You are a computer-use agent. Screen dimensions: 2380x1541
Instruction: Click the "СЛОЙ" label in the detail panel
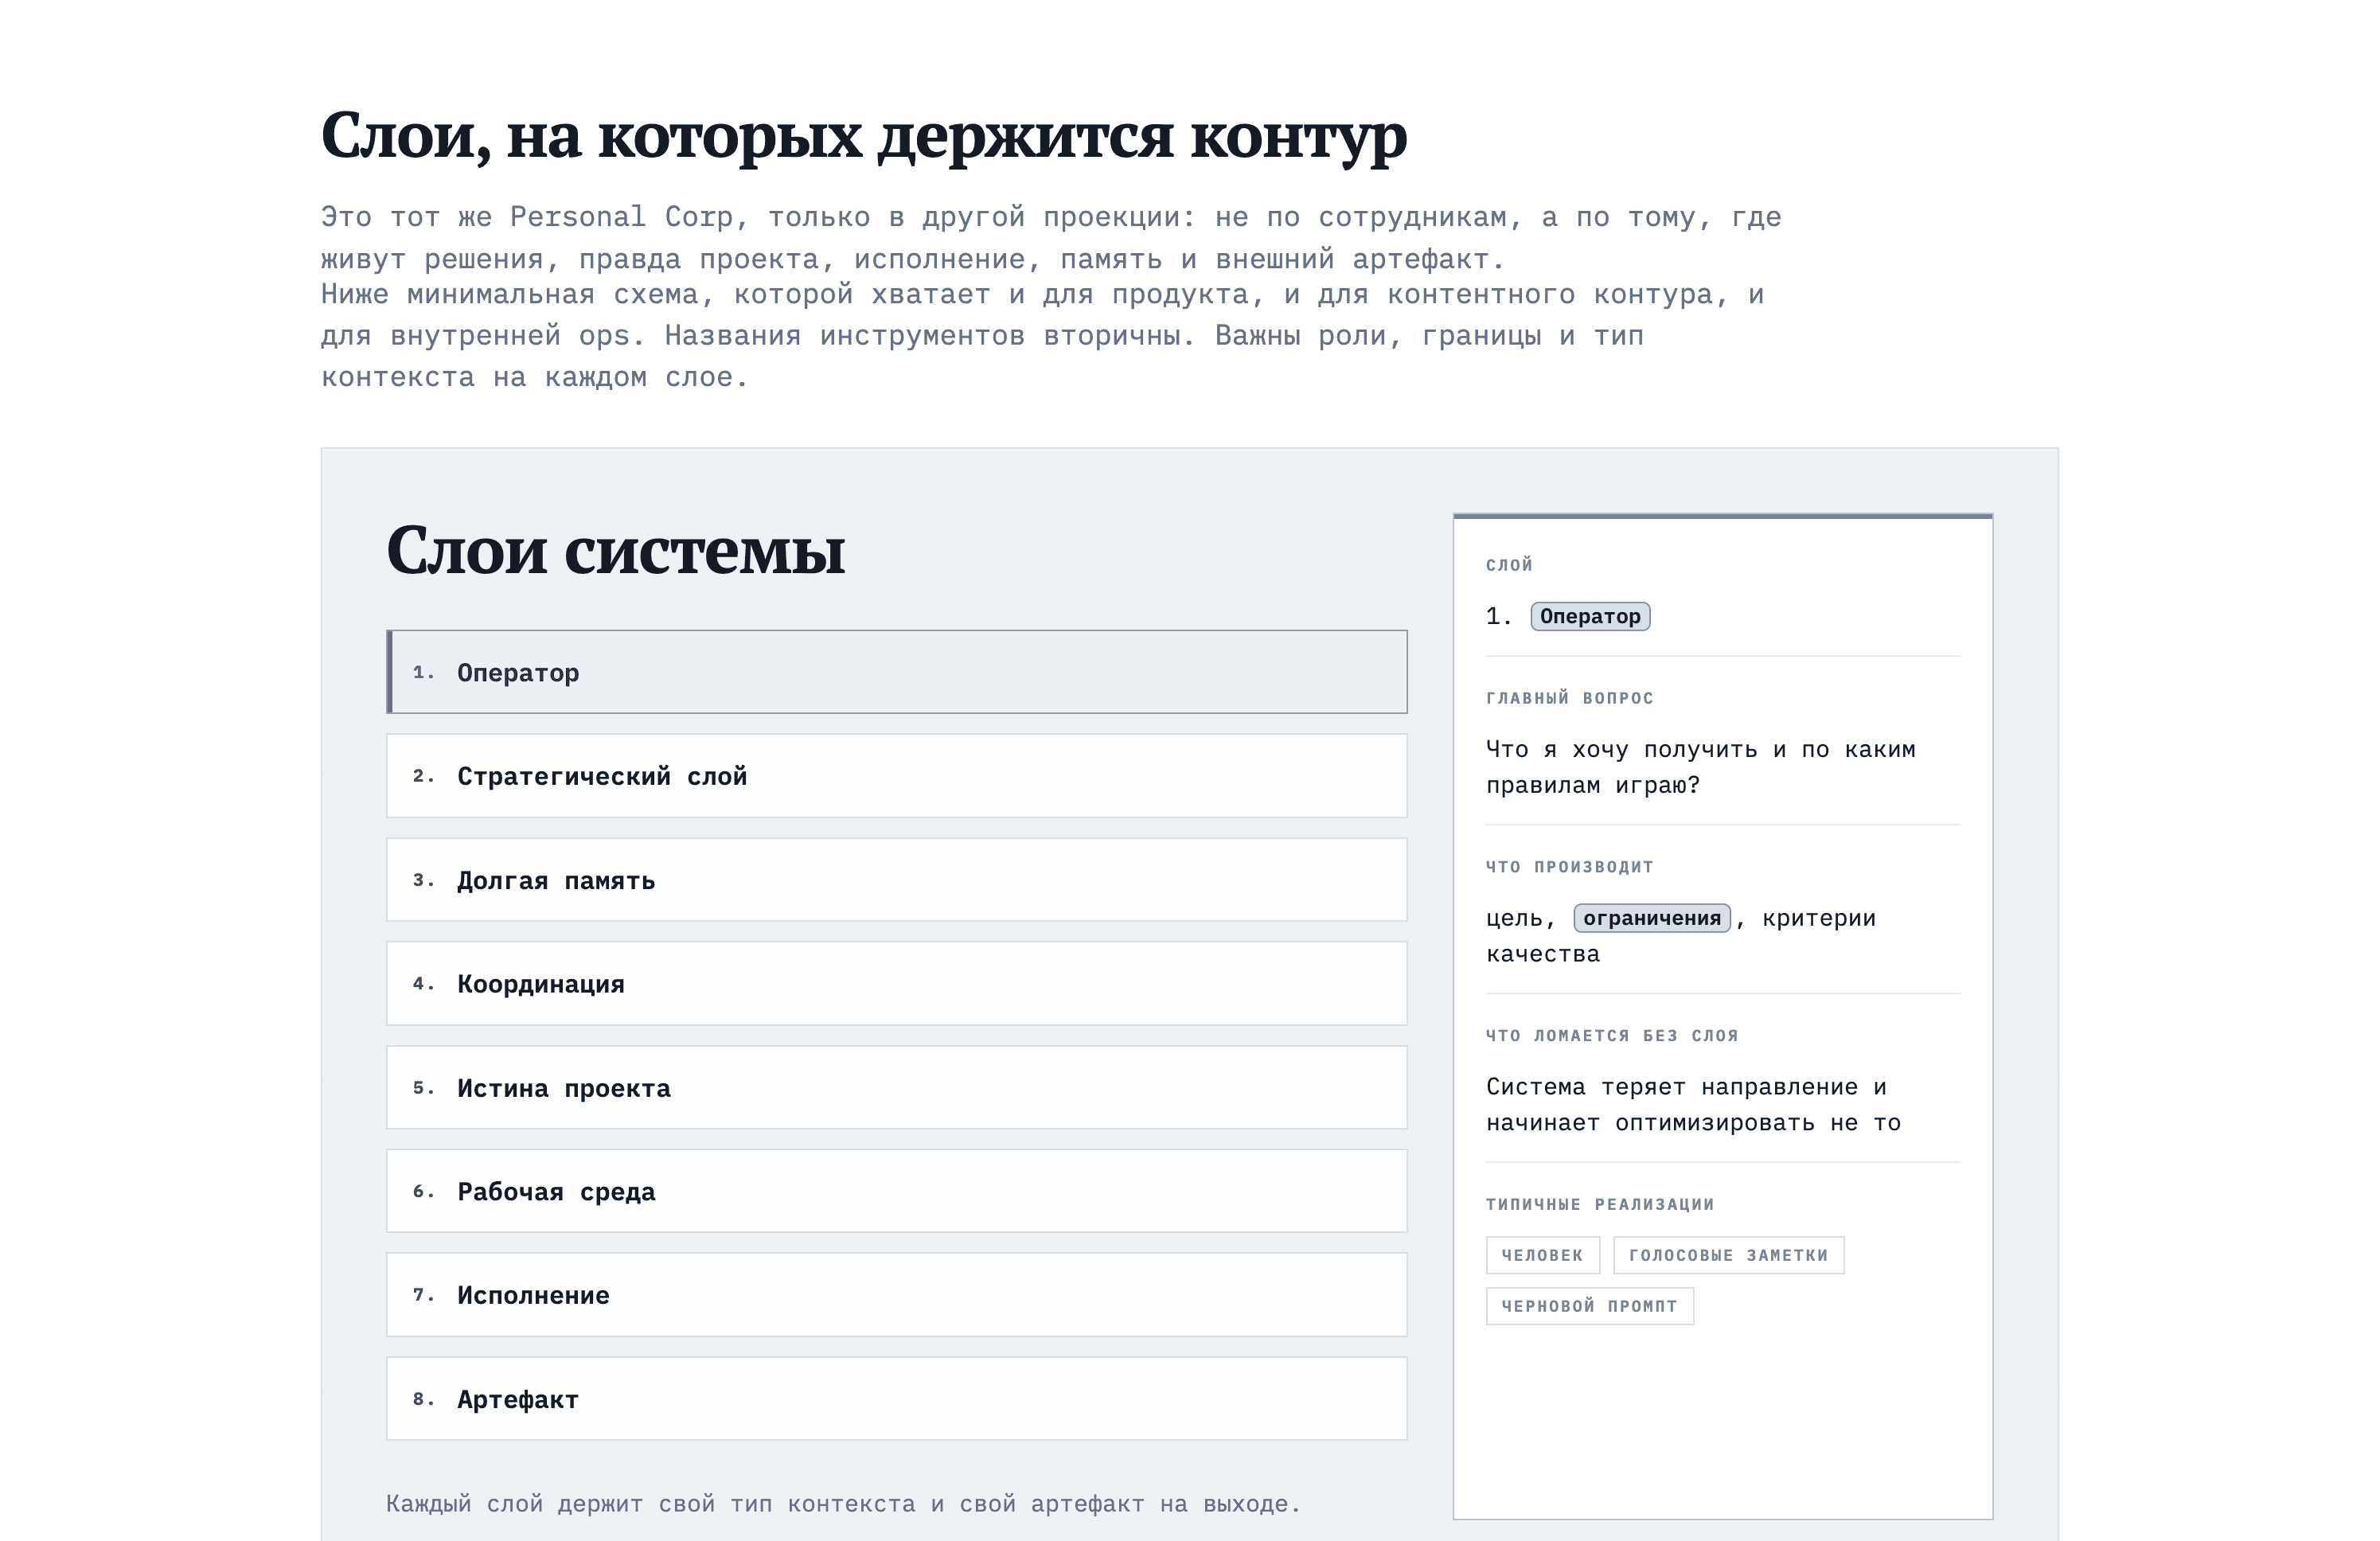1509,565
